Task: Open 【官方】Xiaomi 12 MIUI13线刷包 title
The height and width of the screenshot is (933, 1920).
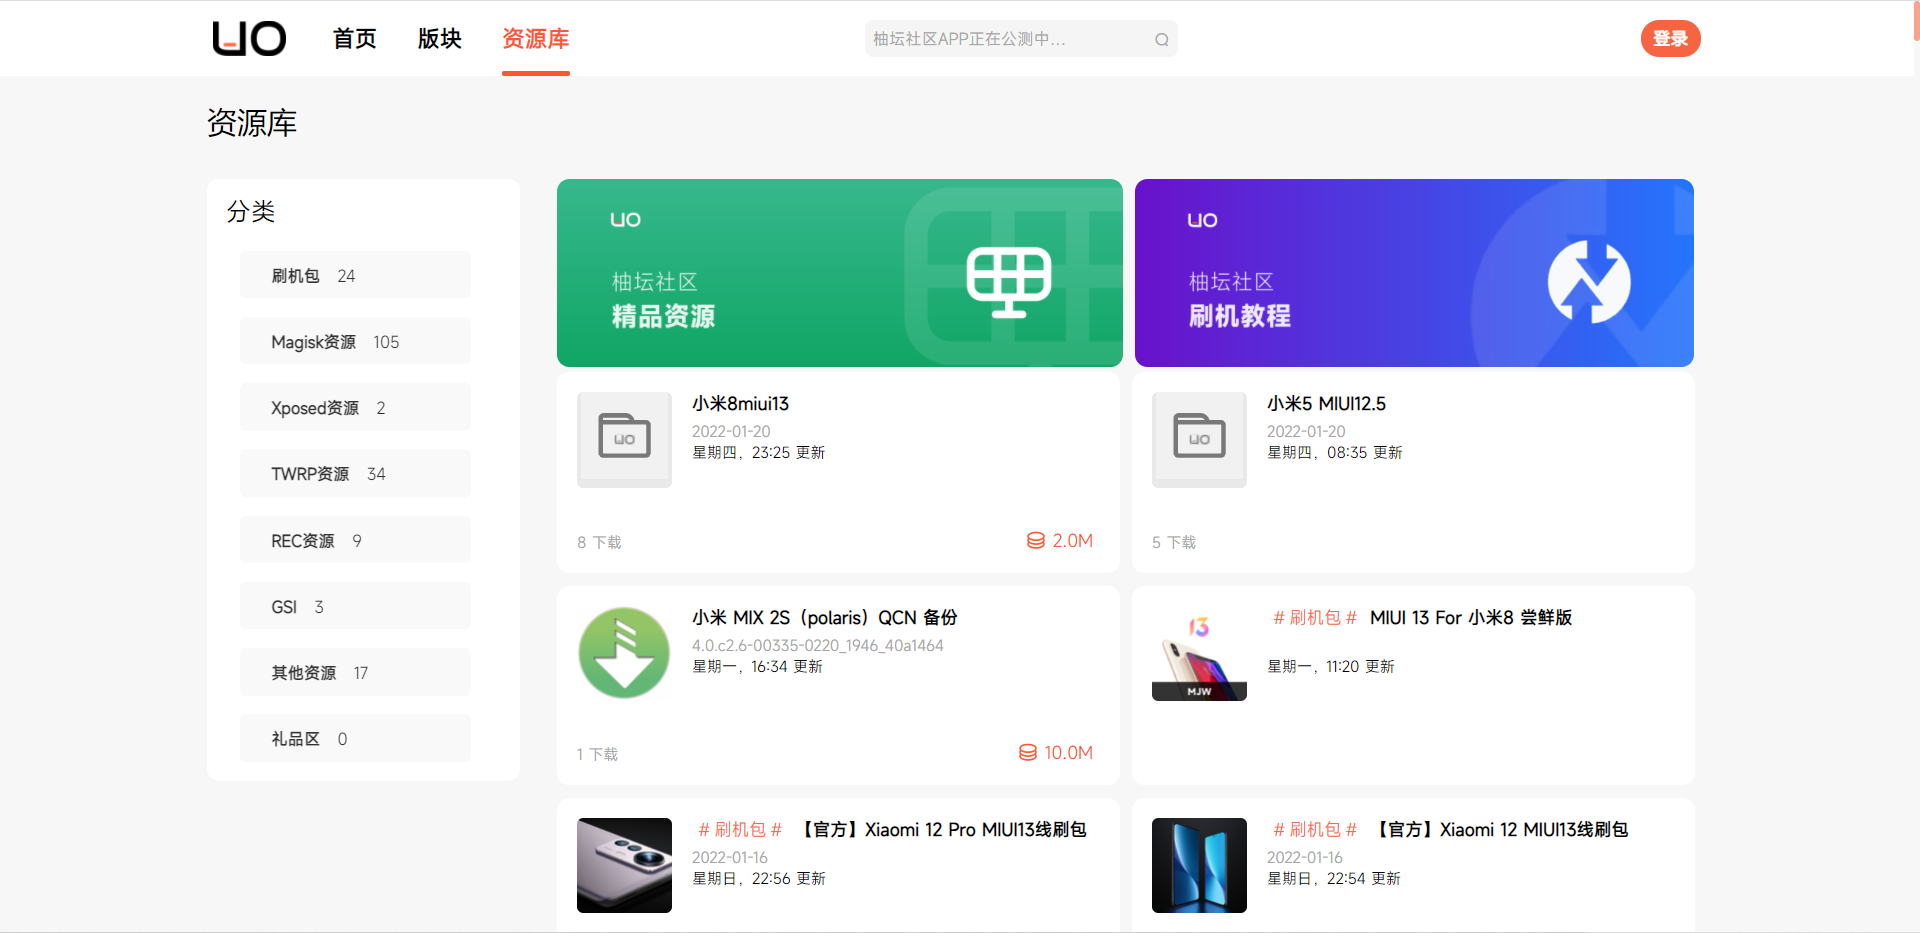Action: (1500, 830)
